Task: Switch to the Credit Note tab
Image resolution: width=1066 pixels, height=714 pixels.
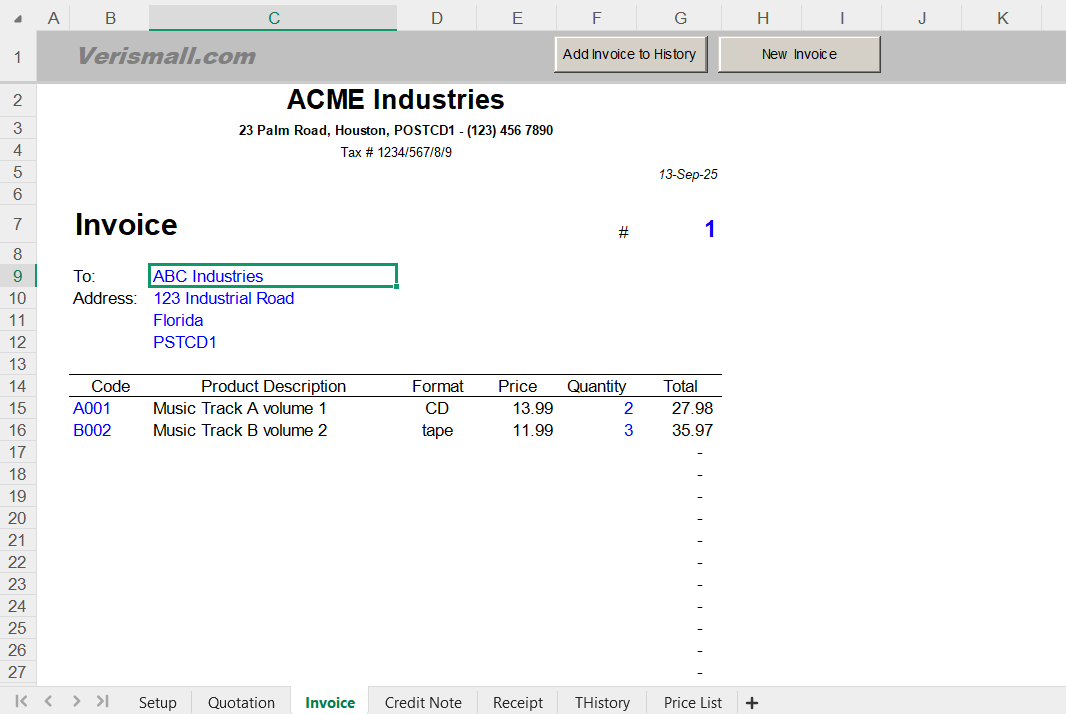Action: [x=422, y=702]
